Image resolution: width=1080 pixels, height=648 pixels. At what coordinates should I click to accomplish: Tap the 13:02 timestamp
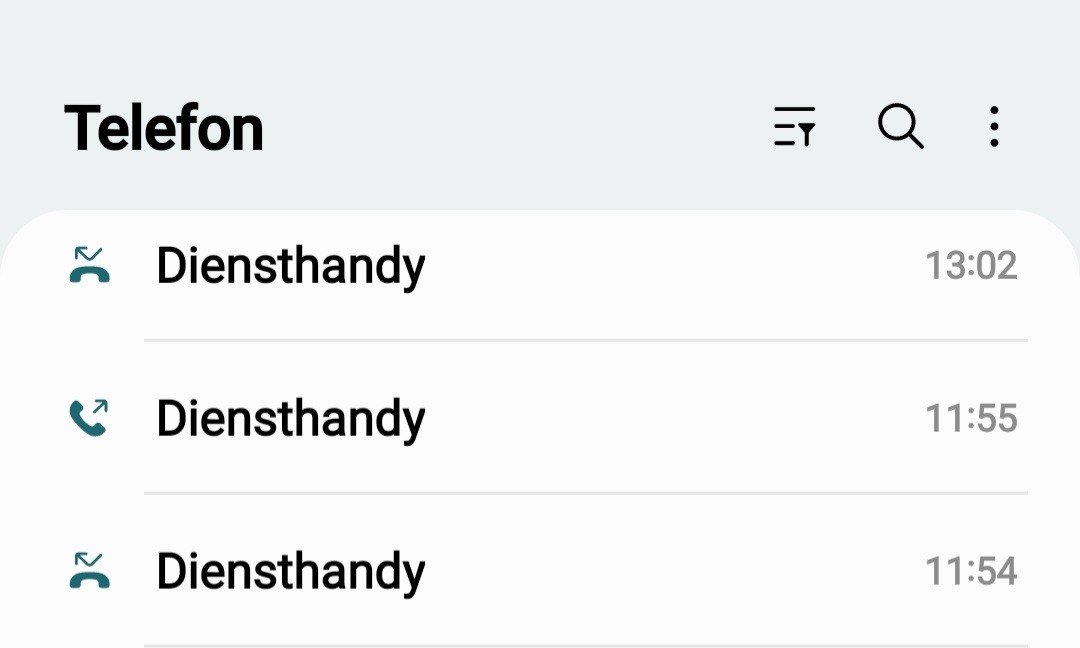pos(970,266)
